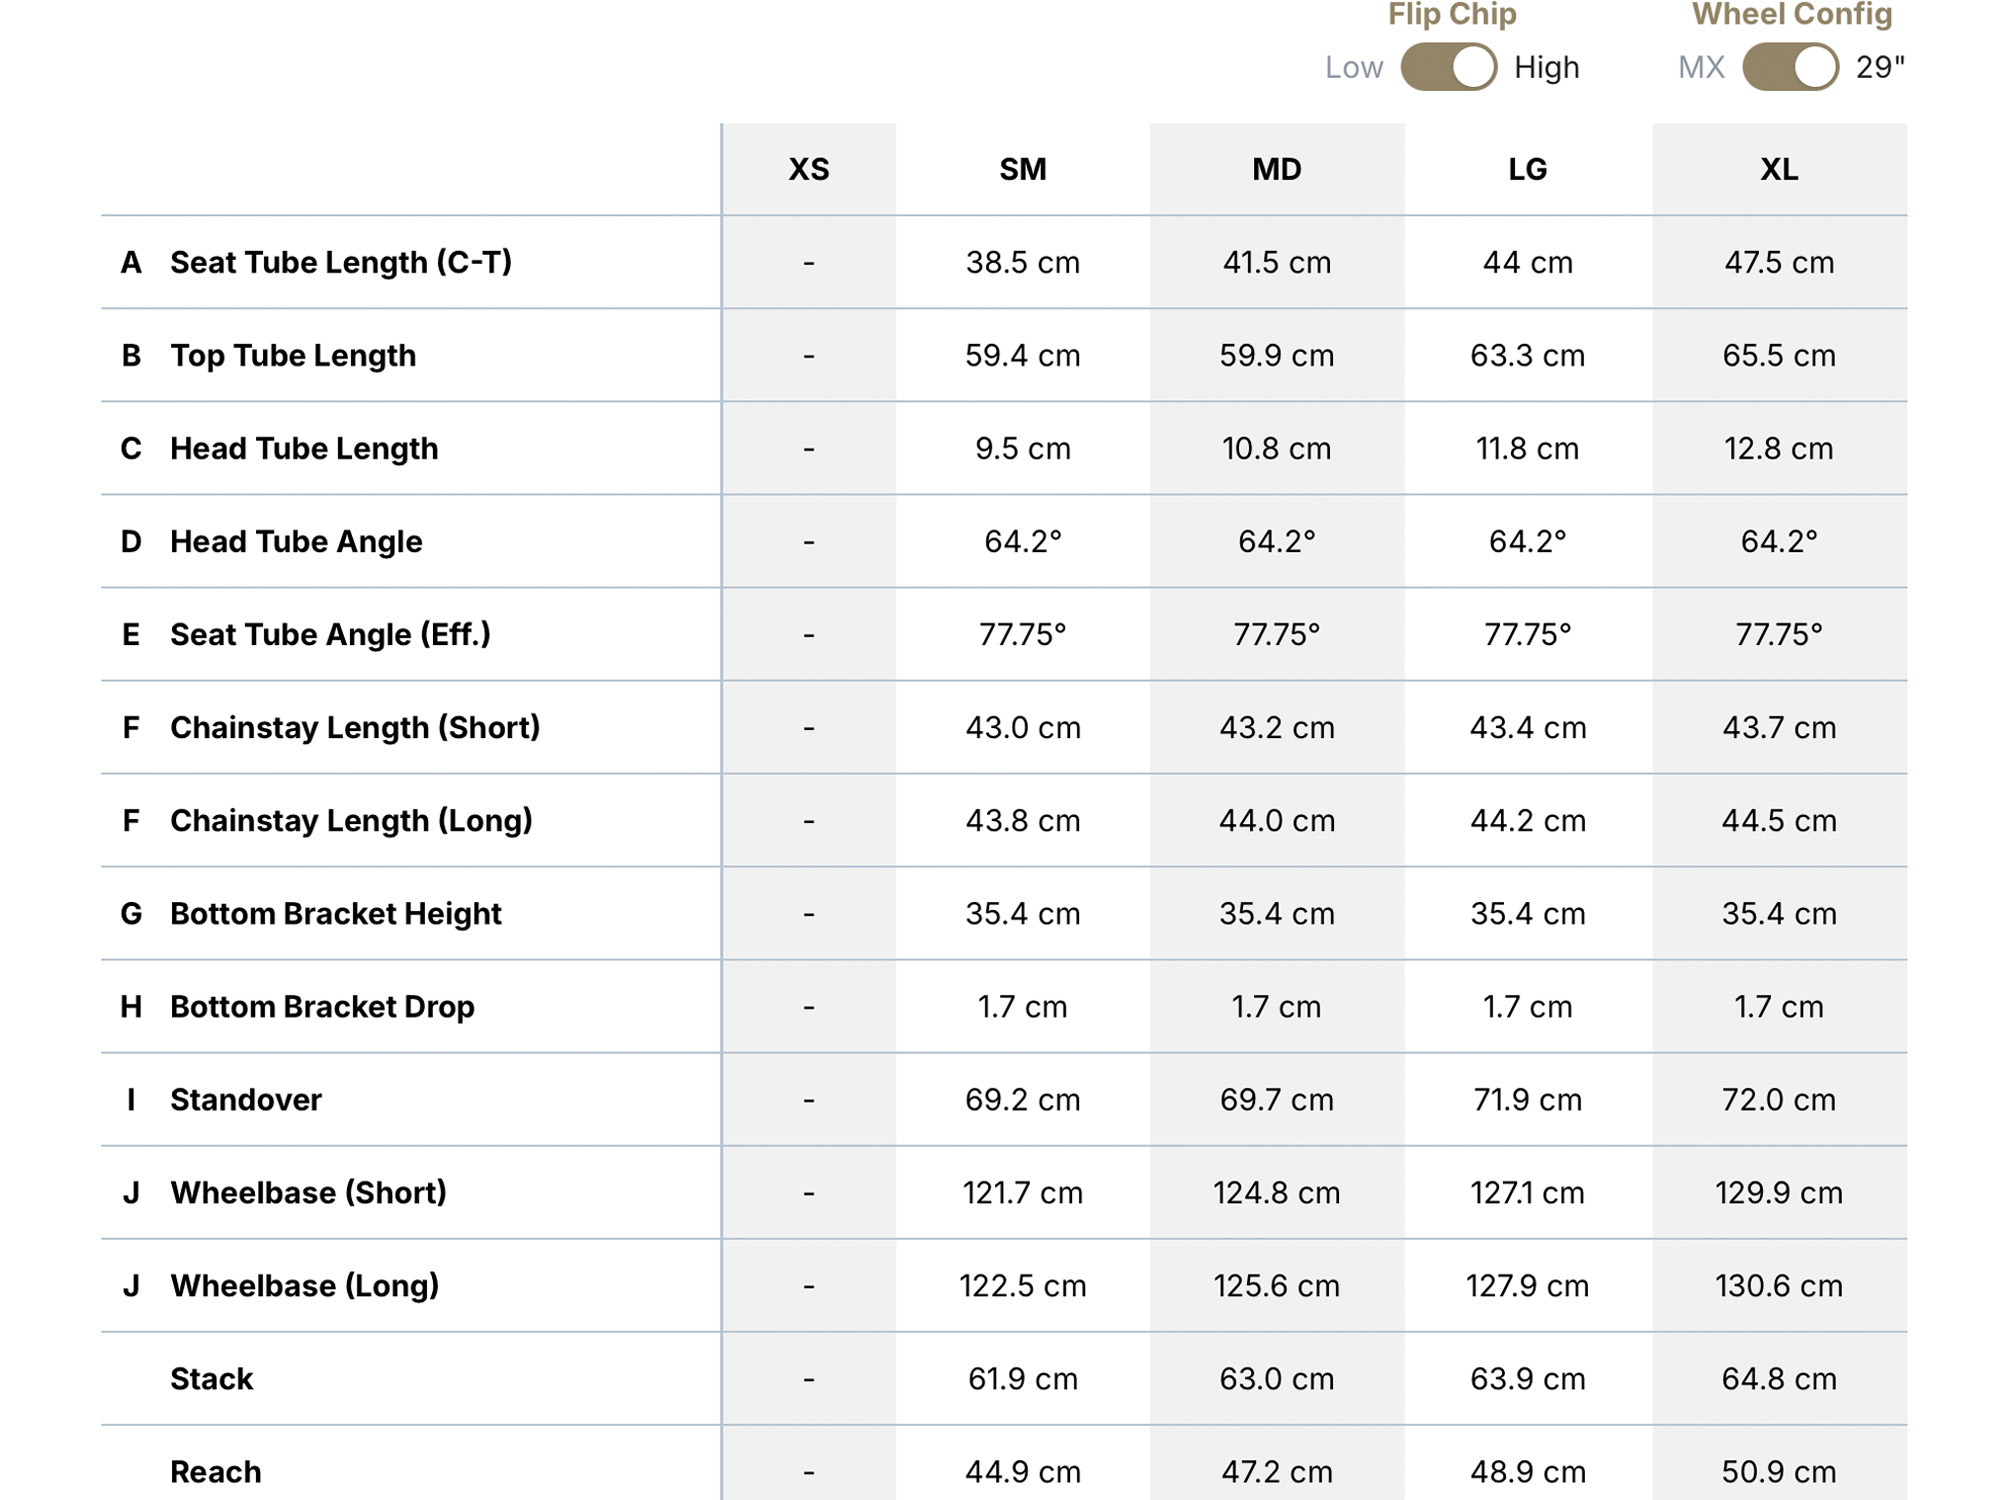The width and height of the screenshot is (2000, 1500).
Task: Click the Stack row label
Action: pyautogui.click(x=212, y=1378)
